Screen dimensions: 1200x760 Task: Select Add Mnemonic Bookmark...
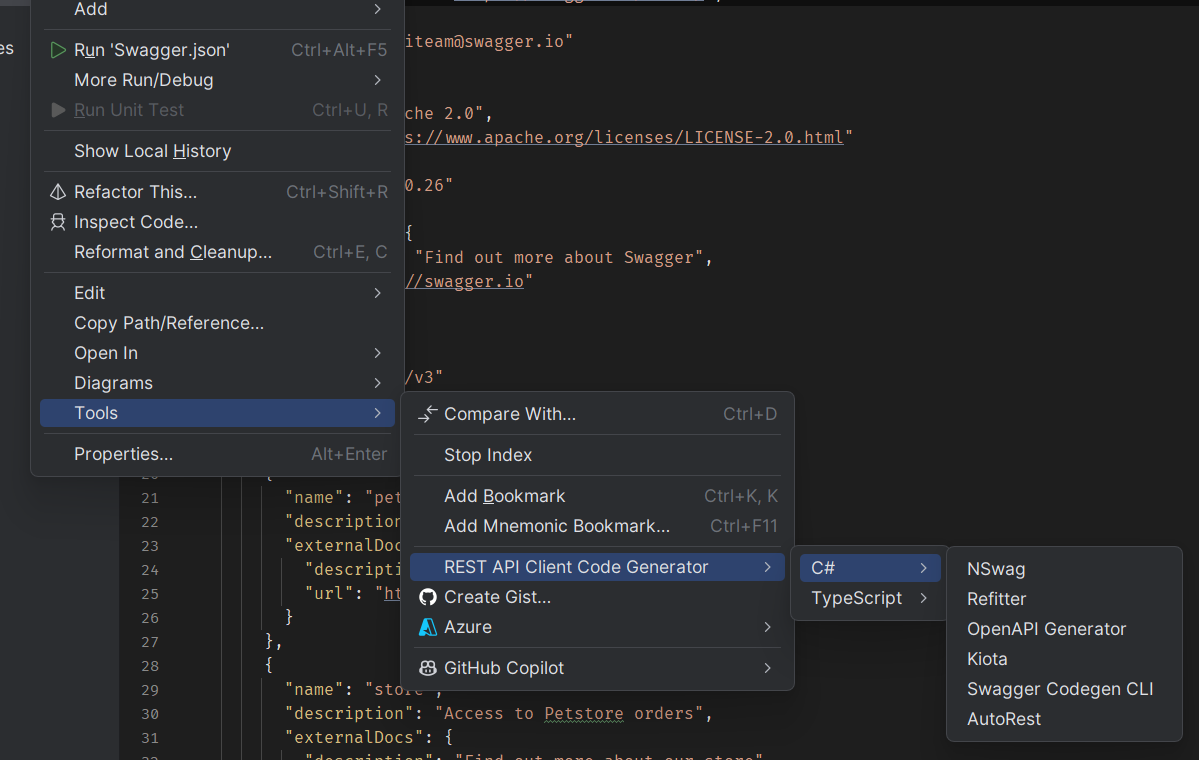pyautogui.click(x=598, y=526)
